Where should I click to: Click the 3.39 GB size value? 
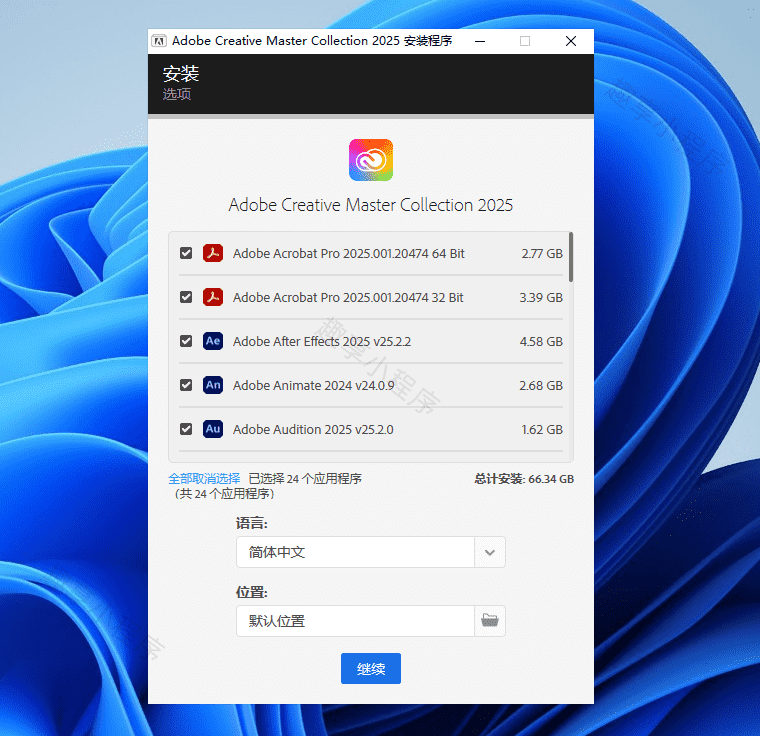coord(541,298)
